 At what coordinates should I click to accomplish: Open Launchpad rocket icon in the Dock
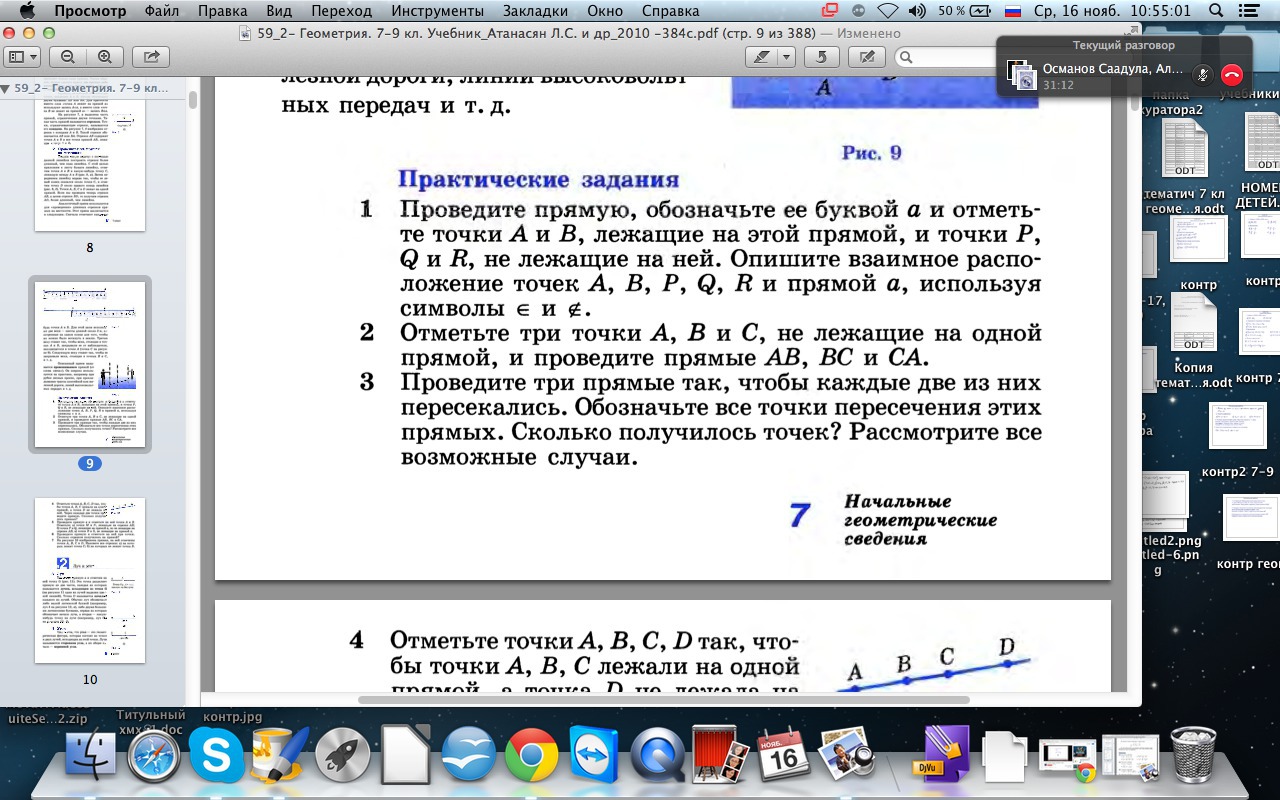pos(343,756)
